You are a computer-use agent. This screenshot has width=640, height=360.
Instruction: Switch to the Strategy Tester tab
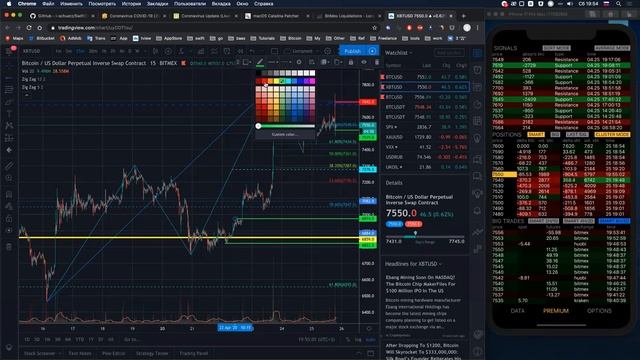click(x=152, y=353)
